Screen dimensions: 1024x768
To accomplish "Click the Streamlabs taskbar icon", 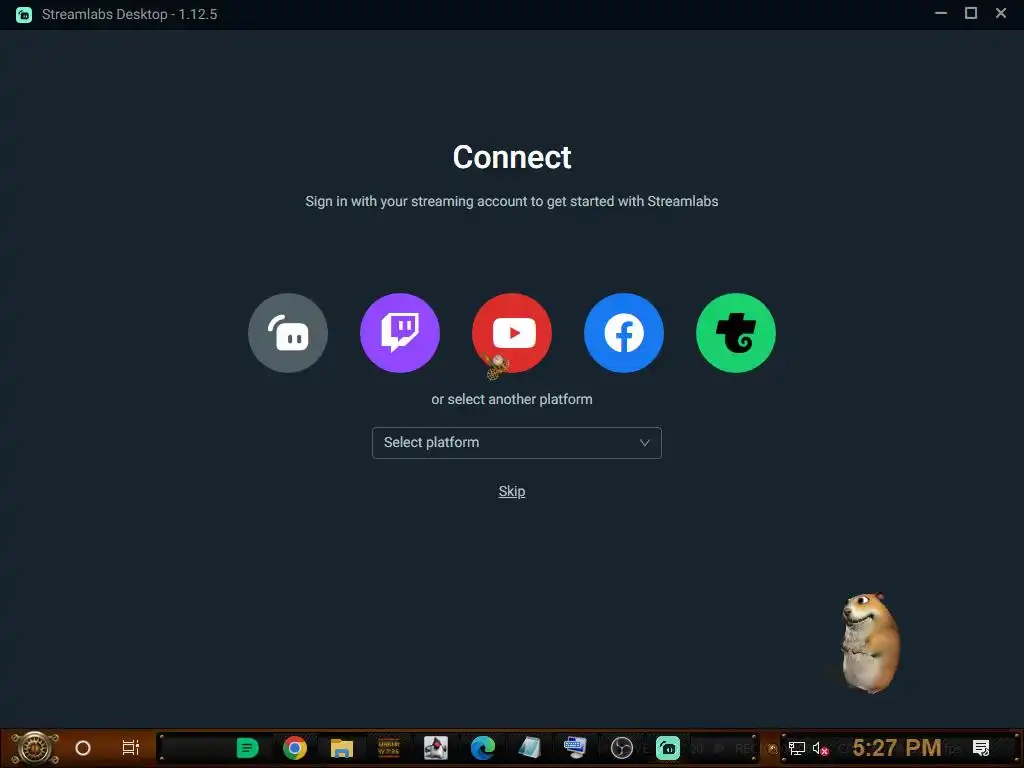I will point(668,748).
